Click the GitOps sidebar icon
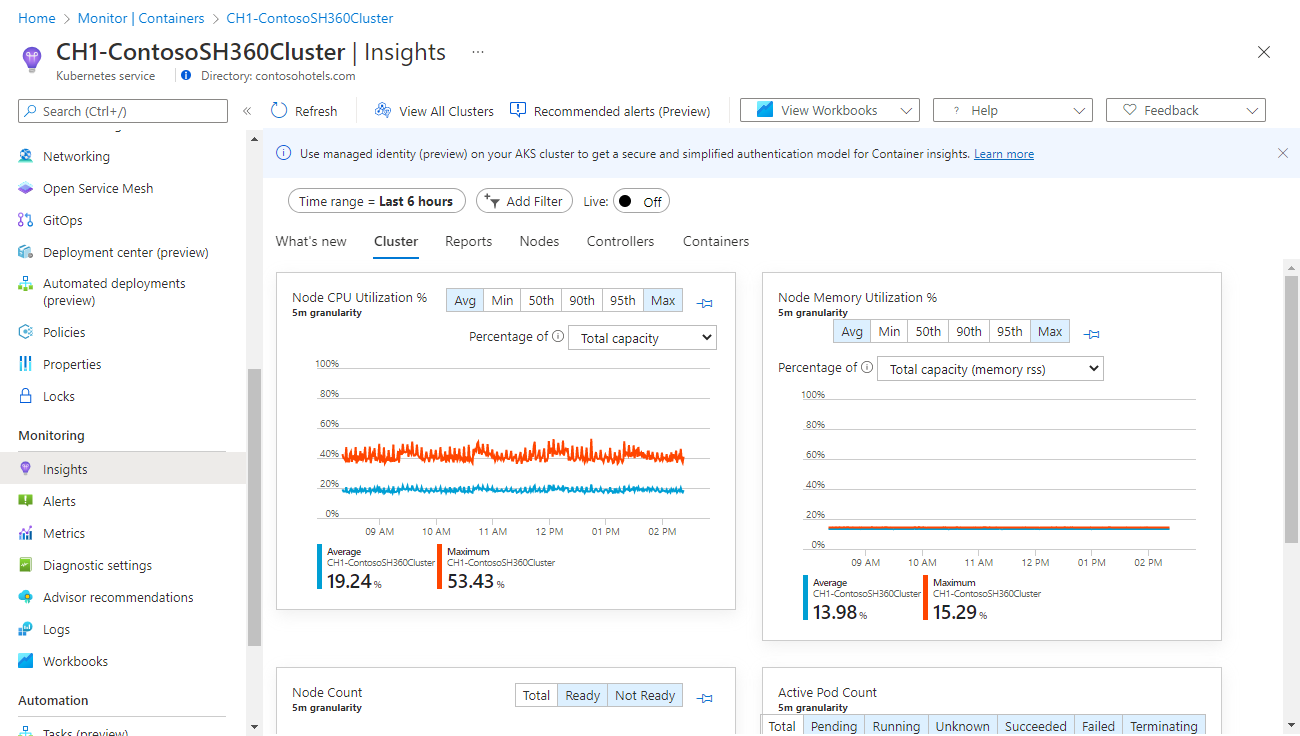This screenshot has width=1300, height=736. coord(26,220)
